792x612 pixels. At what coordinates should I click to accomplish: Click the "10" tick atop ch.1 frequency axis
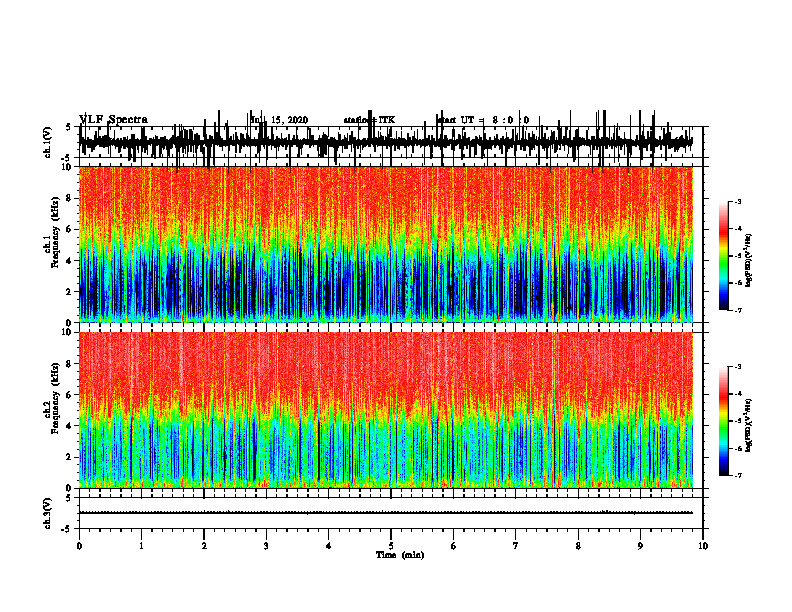click(x=68, y=167)
